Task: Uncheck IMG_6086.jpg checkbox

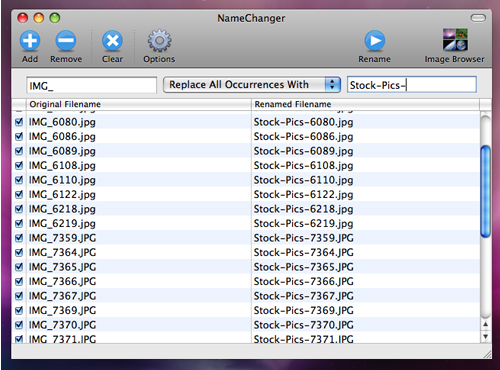Action: click(19, 136)
